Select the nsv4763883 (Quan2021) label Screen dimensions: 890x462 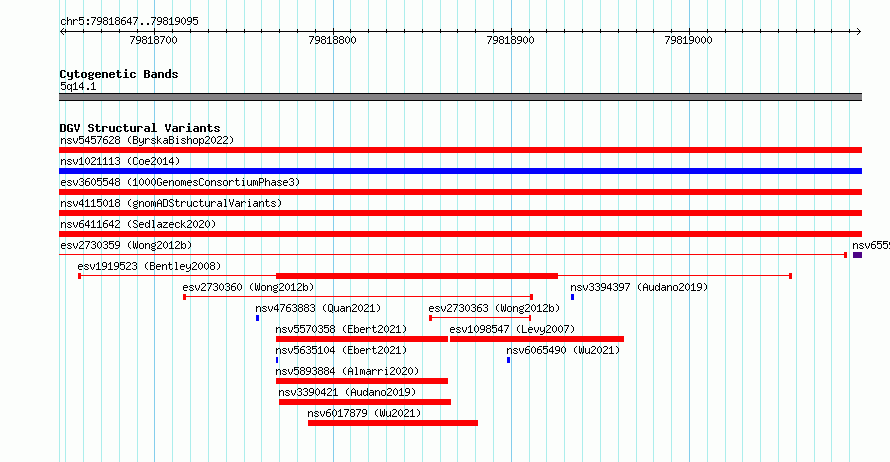pos(318,308)
